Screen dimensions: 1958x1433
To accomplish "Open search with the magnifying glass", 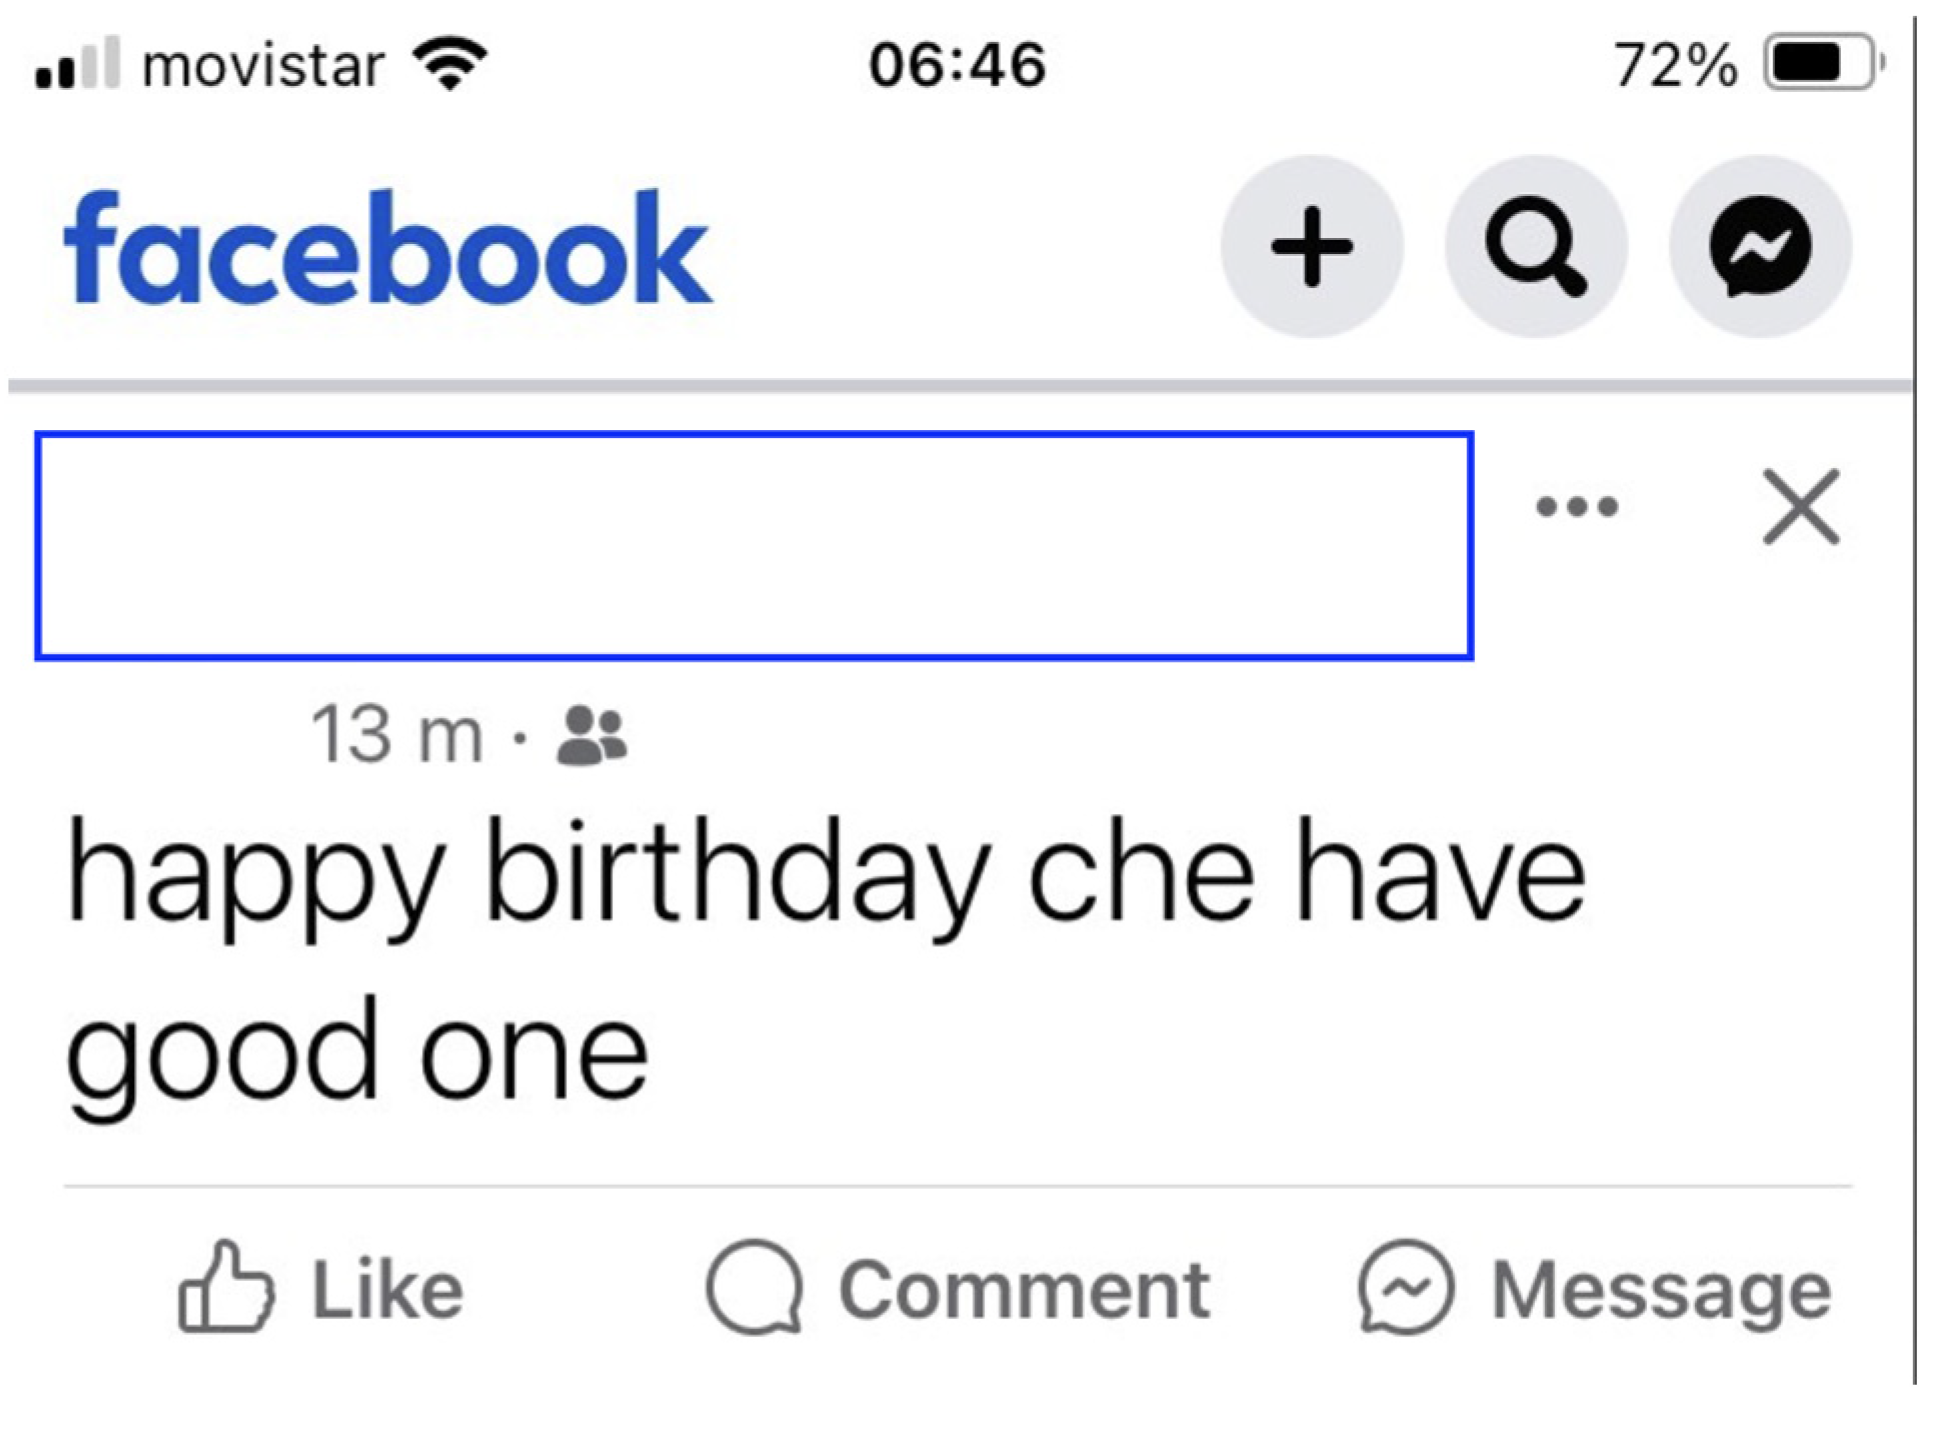I will (1535, 246).
